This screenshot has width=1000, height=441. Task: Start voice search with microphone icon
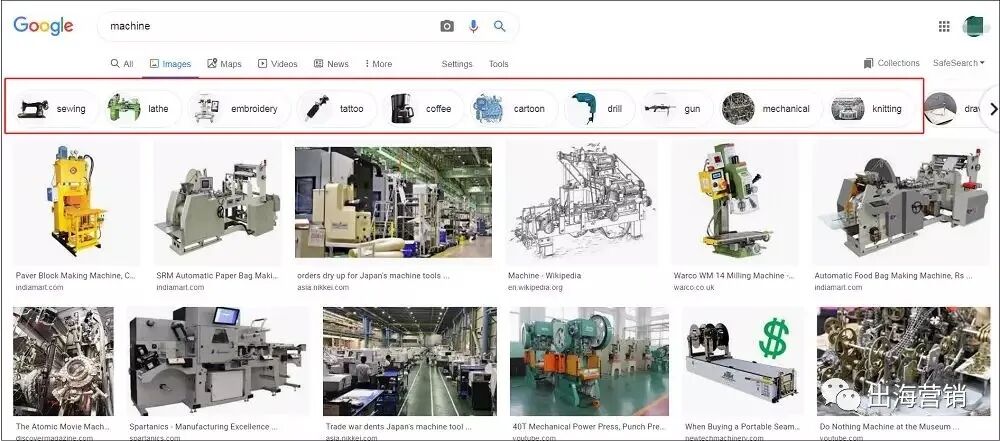click(x=473, y=26)
